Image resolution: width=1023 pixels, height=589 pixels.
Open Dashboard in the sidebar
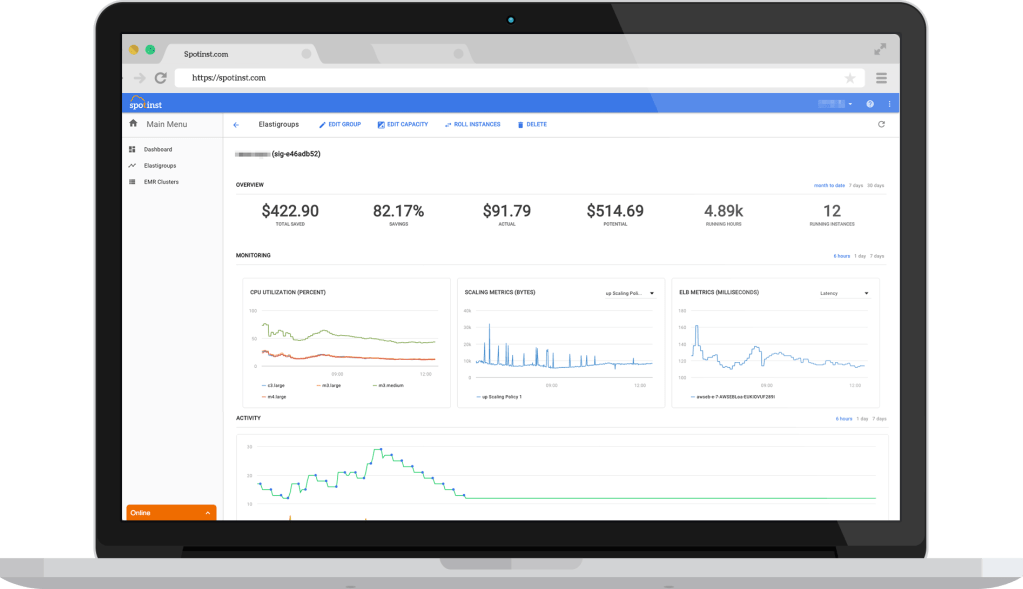tap(158, 149)
